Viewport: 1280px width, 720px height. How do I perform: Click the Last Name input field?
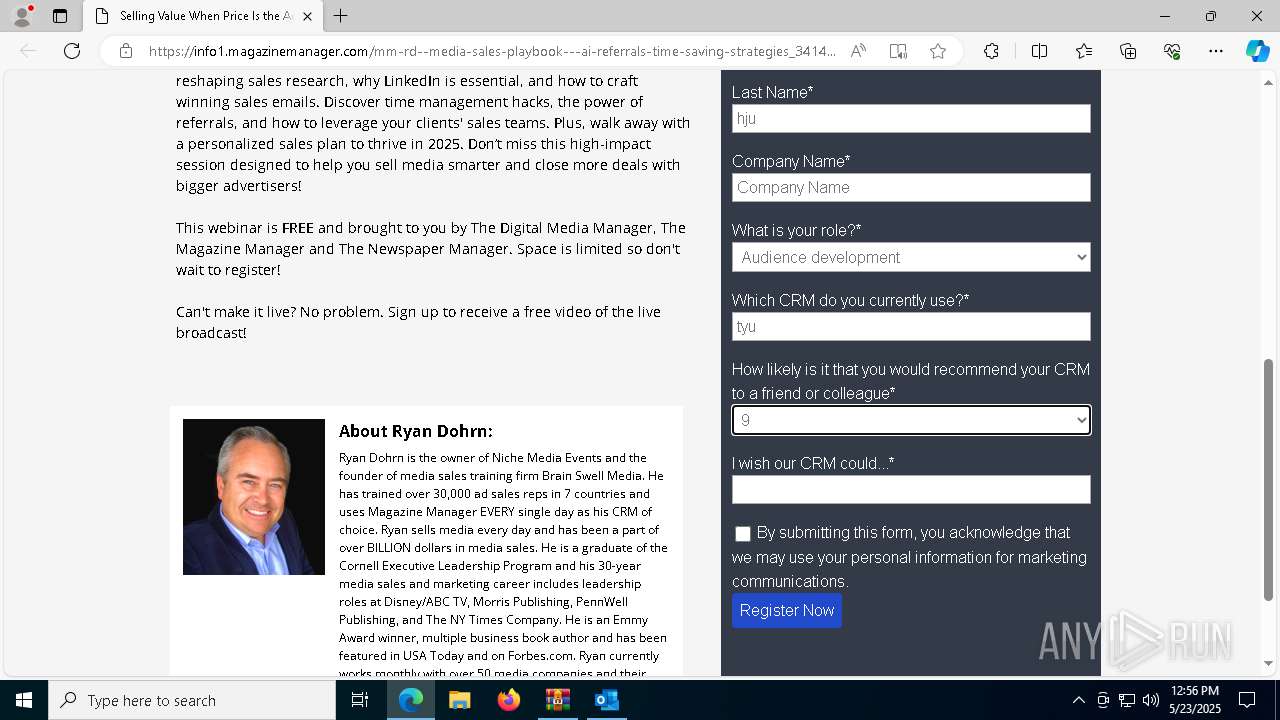coord(911,118)
